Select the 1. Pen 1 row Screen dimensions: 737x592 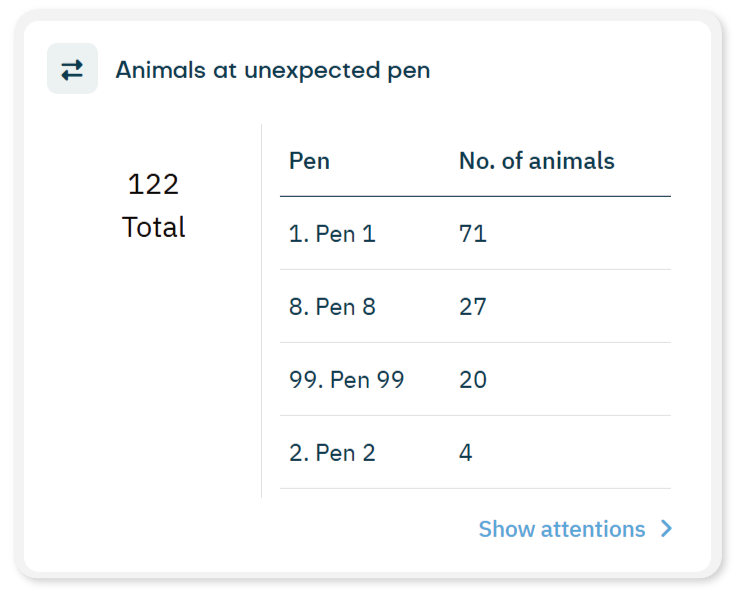click(475, 234)
